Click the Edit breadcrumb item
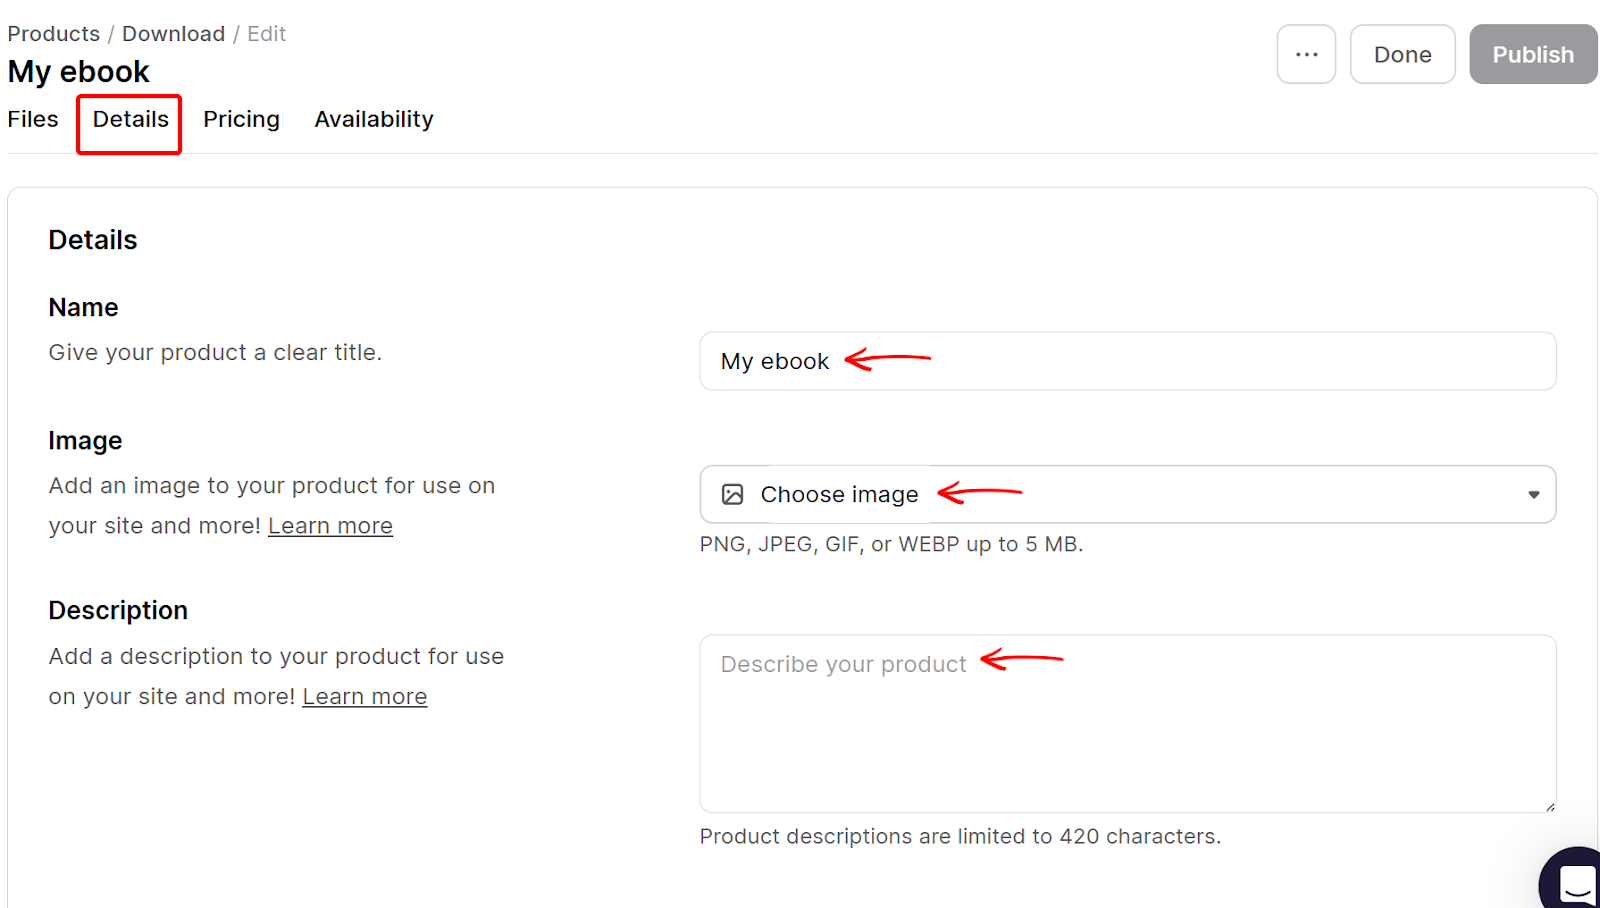 point(266,34)
